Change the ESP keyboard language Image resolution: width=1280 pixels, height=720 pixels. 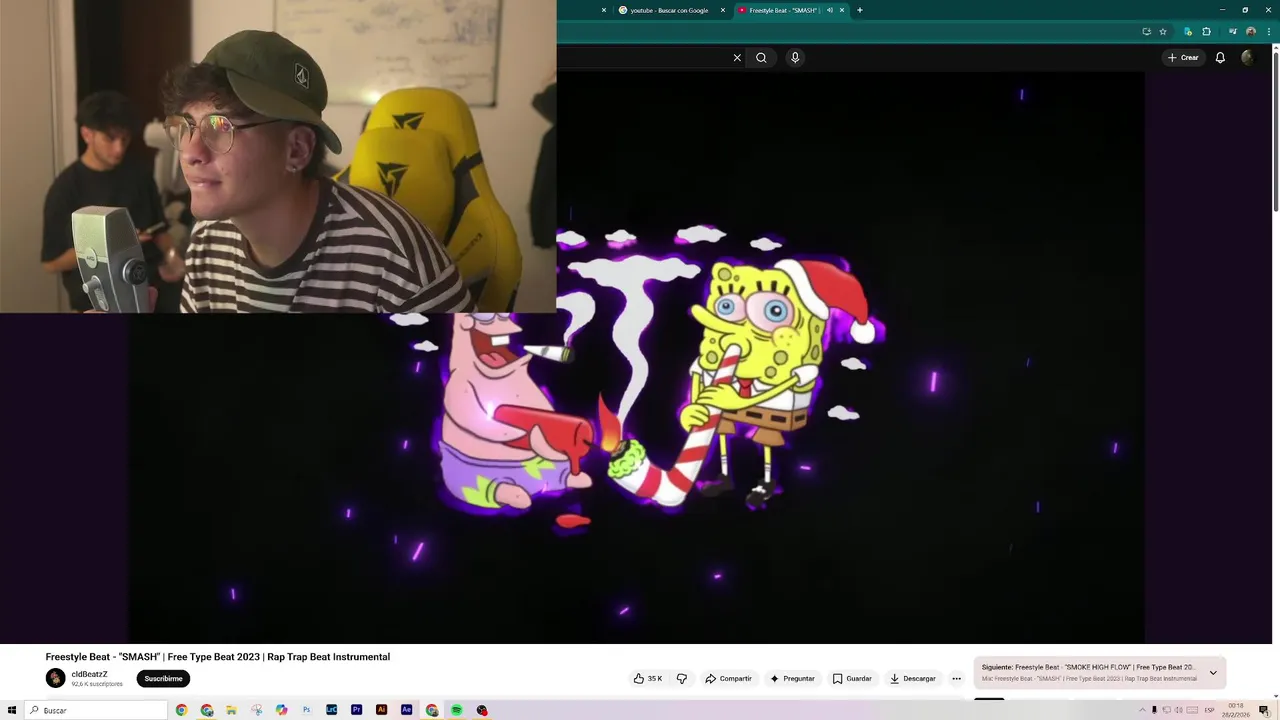click(x=1209, y=710)
